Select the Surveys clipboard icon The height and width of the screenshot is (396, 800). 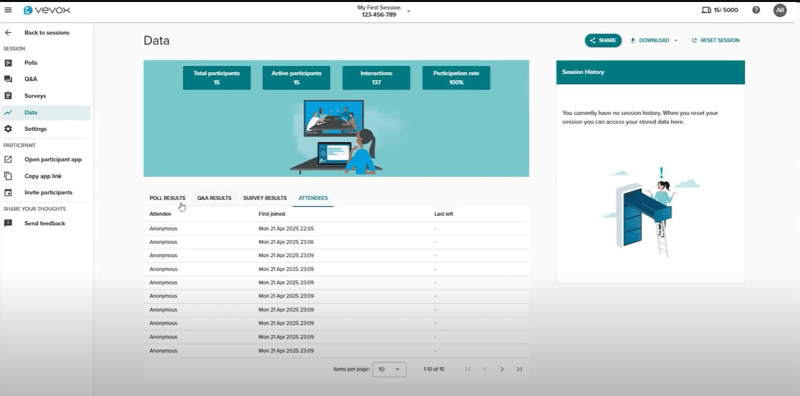click(8, 95)
